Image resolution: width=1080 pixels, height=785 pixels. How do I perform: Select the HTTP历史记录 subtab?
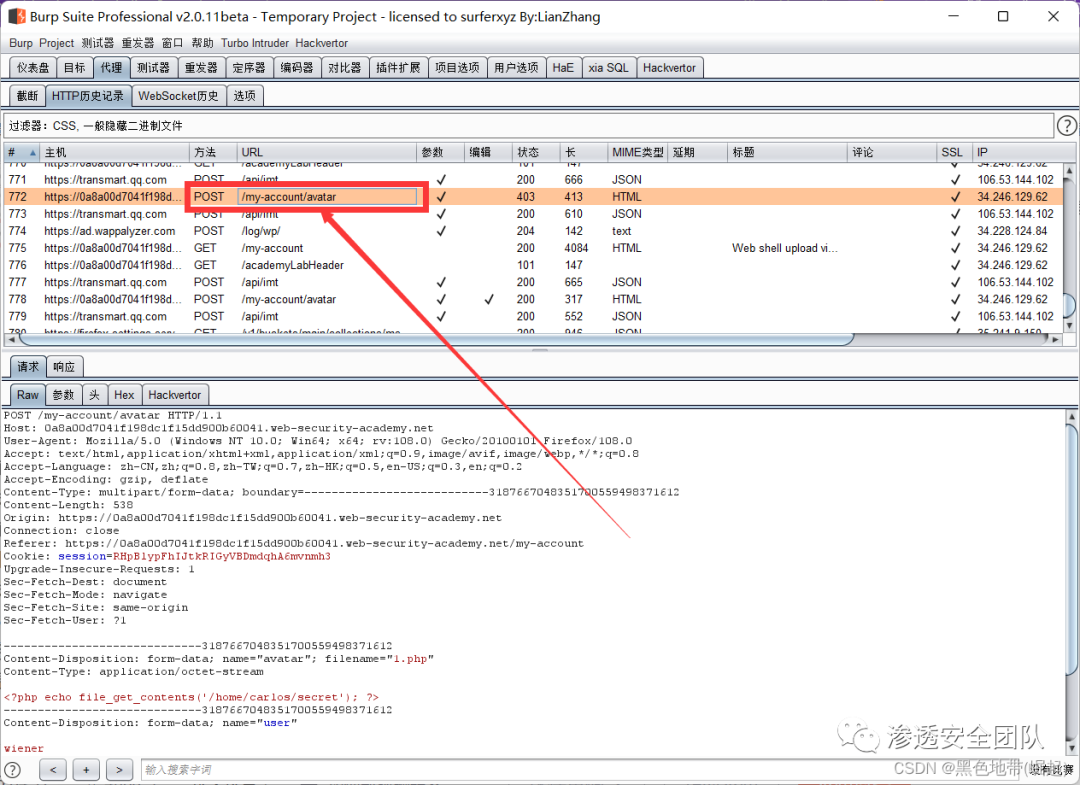tap(88, 96)
